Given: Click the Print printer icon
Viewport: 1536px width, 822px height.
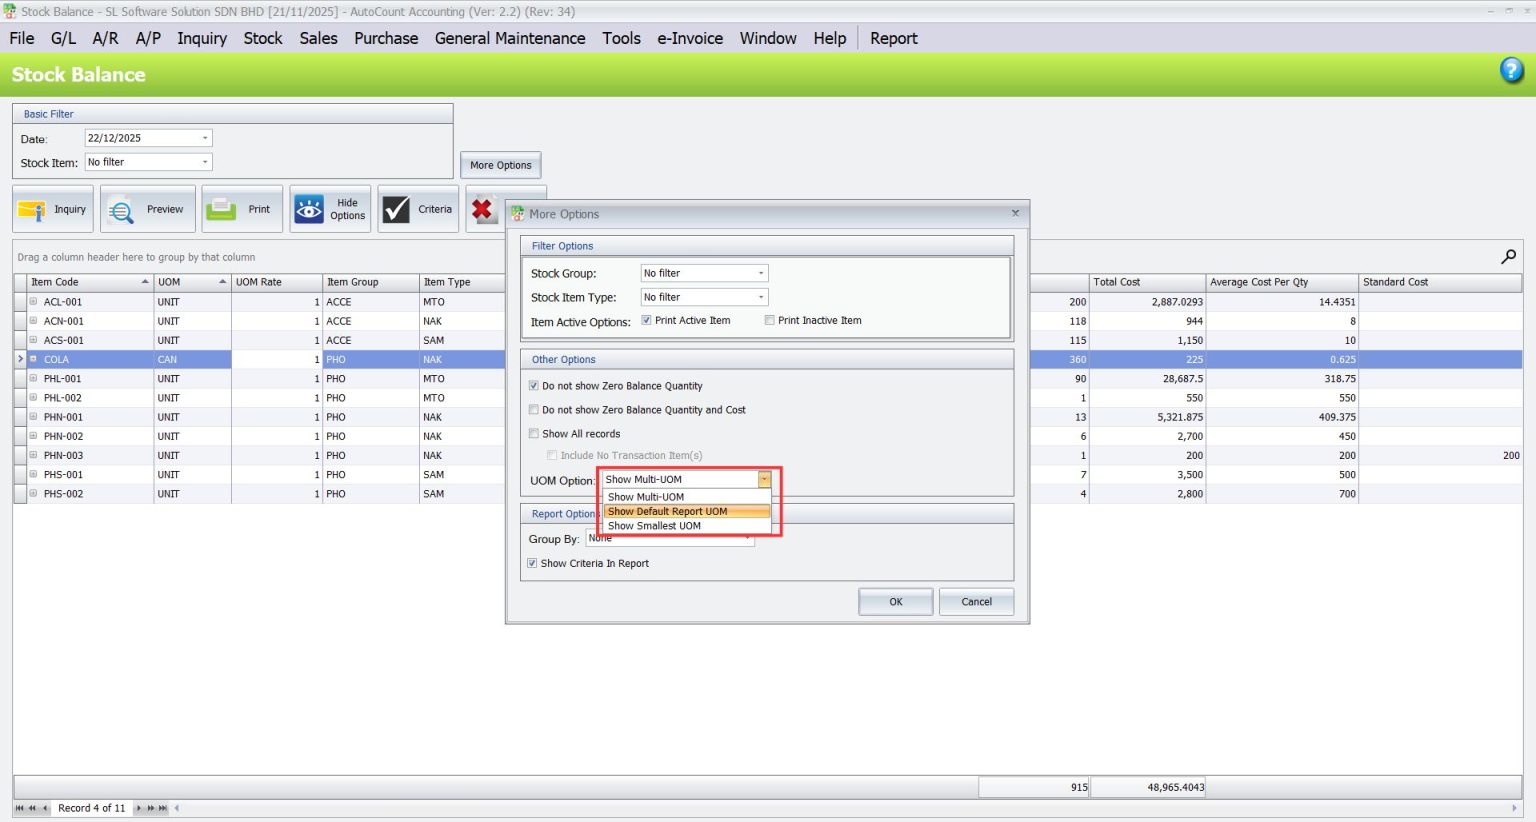Looking at the screenshot, I should [221, 210].
